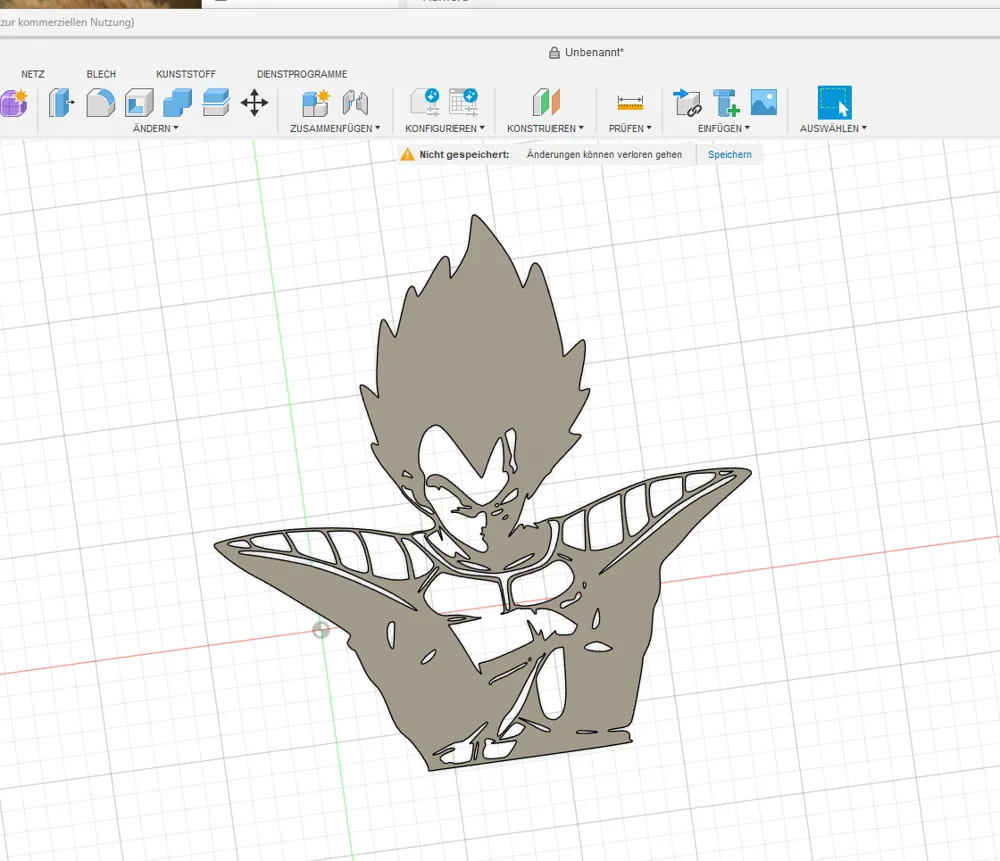1000x861 pixels.
Task: Click the purple Create Form icon
Action: coord(14,103)
